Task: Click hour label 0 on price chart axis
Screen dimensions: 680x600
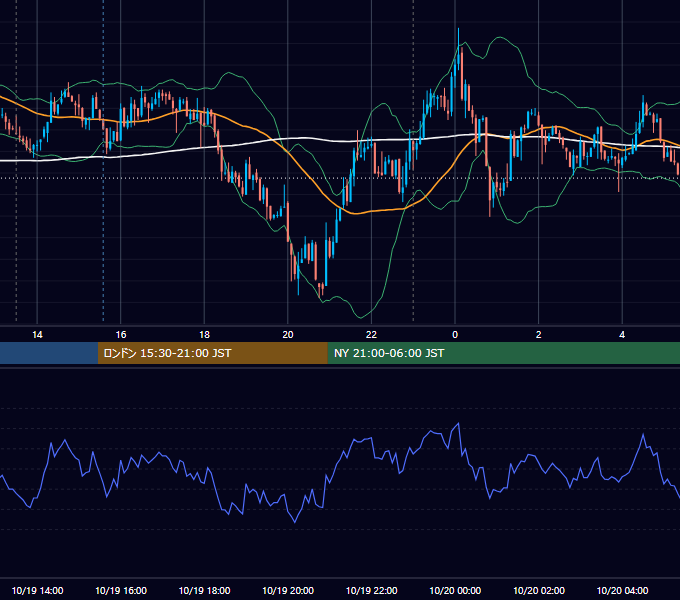Action: [x=455, y=335]
